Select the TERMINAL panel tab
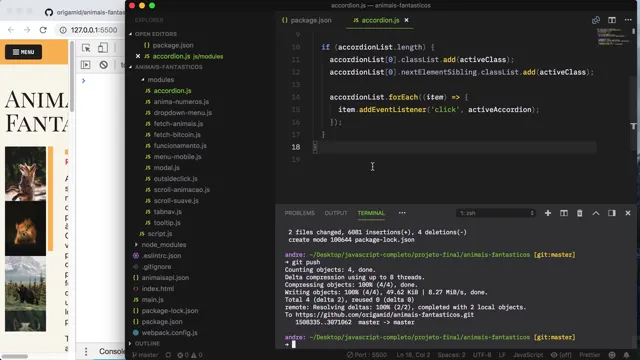The height and width of the screenshot is (360, 640). tap(371, 213)
